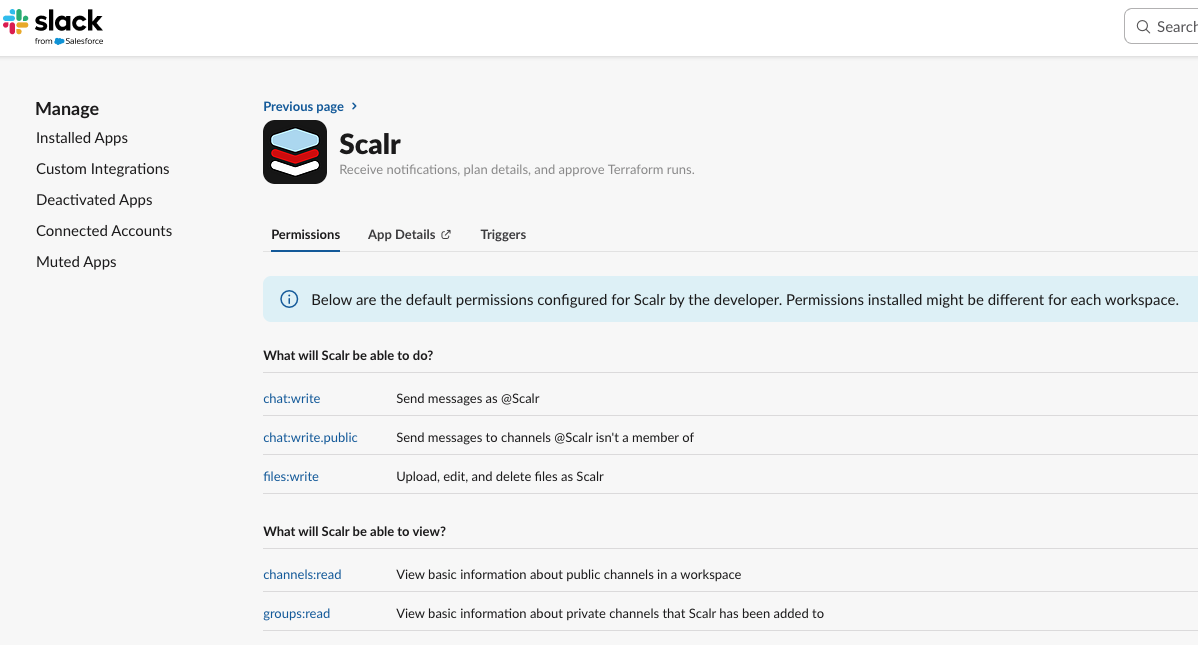Open the Scalr app icon

point(295,152)
